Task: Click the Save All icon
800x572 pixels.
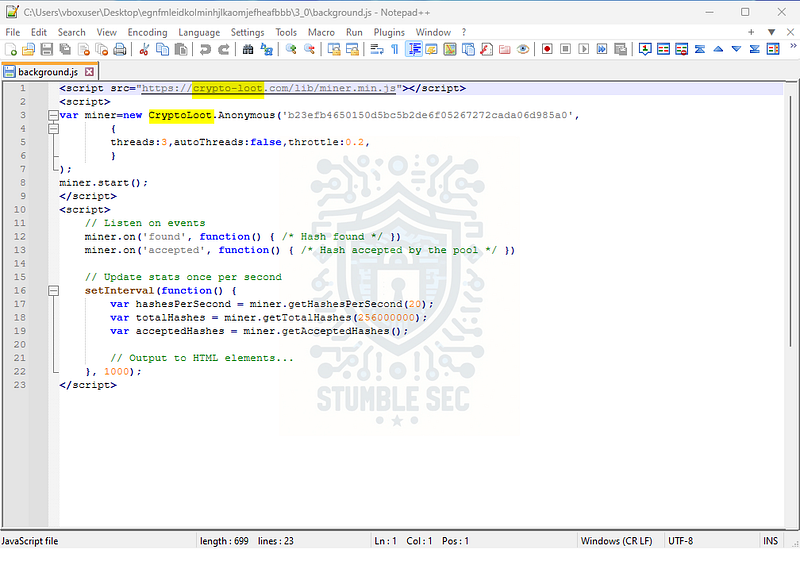Action: click(x=65, y=49)
